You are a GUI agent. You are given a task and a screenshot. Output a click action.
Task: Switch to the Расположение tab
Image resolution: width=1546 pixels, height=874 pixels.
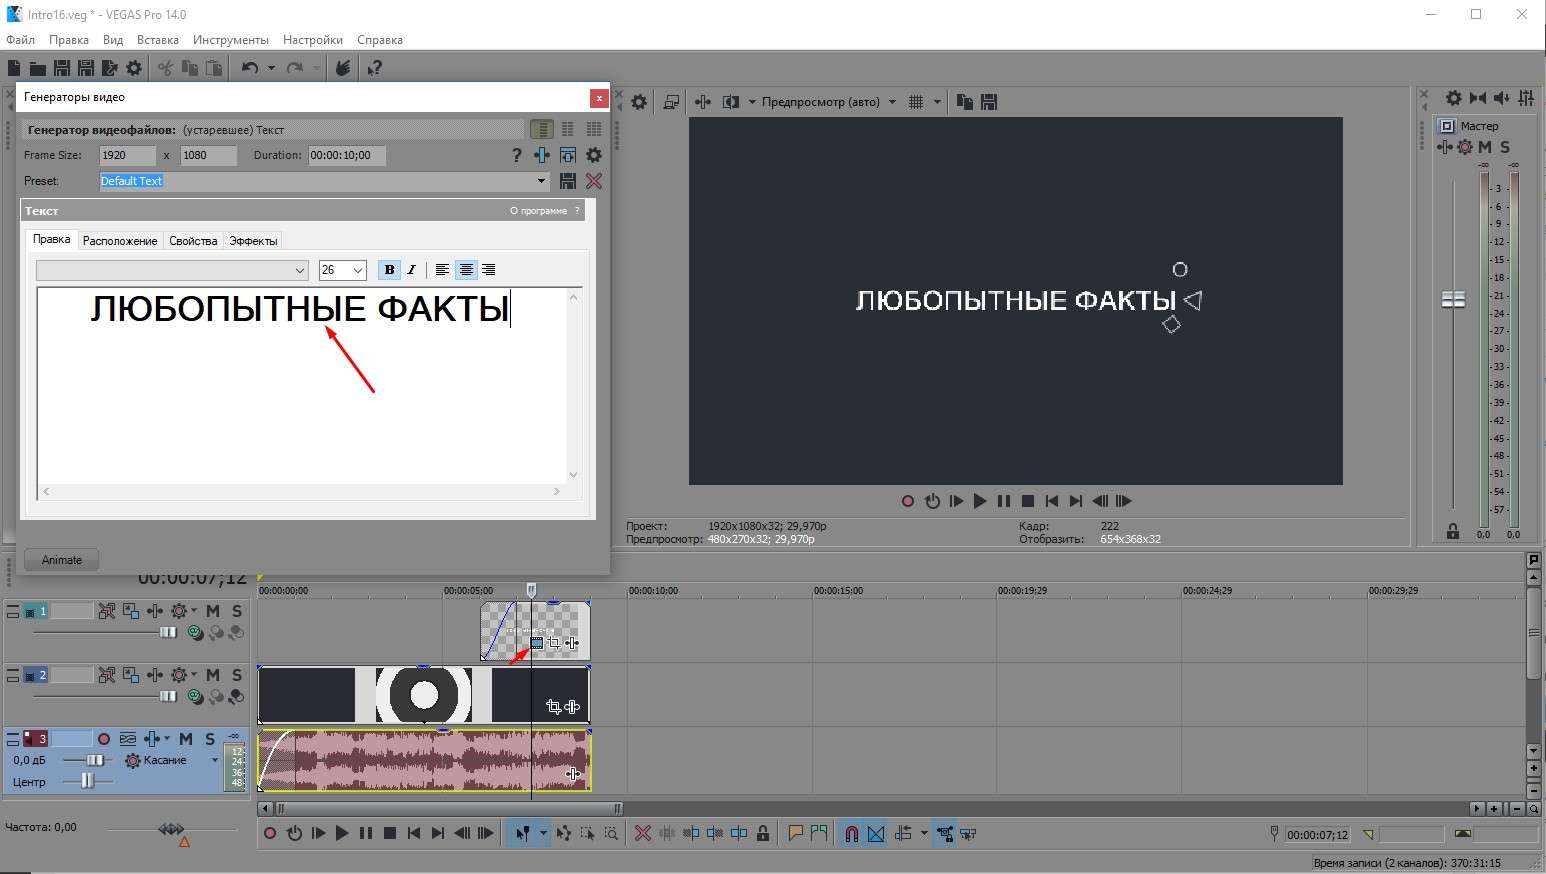[120, 241]
